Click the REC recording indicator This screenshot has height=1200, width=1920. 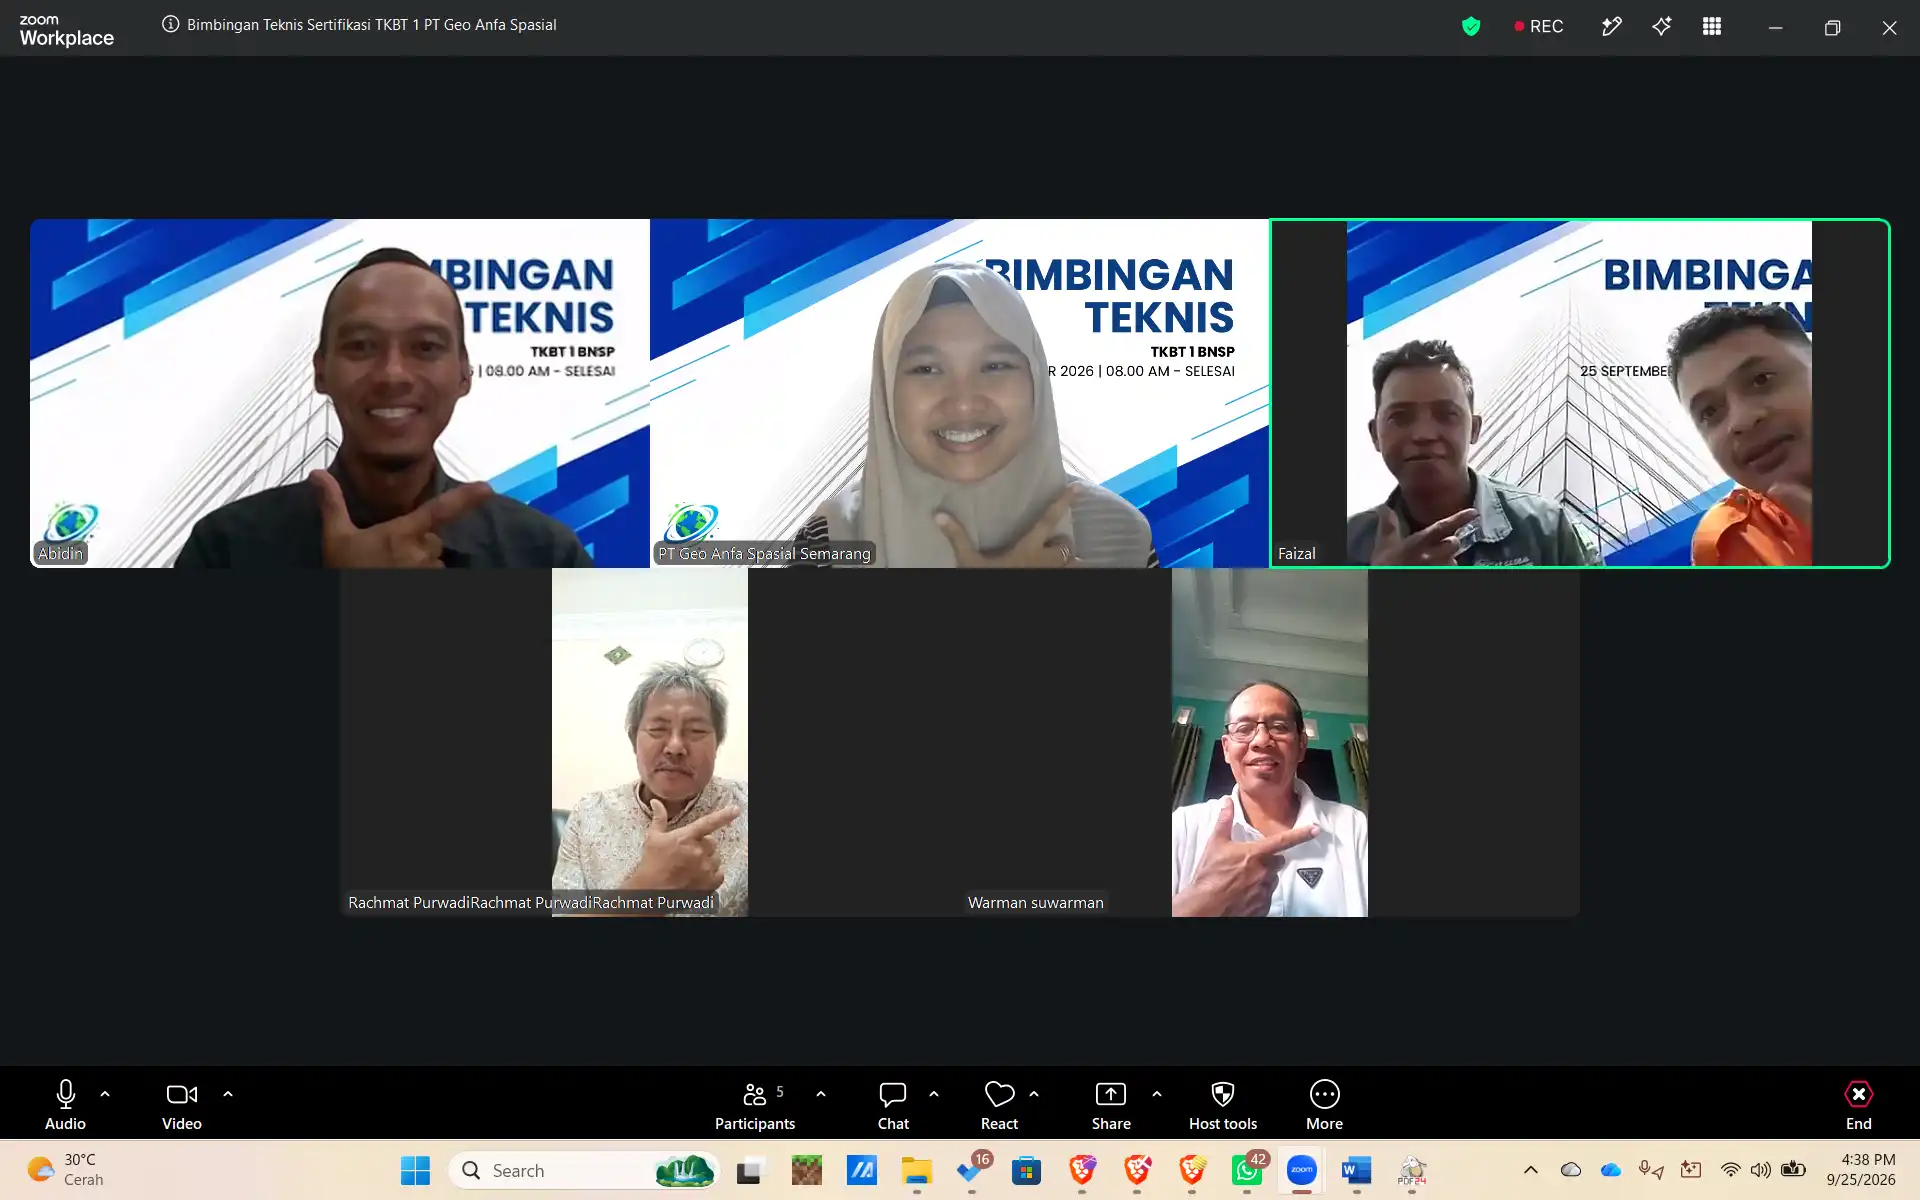point(1538,27)
